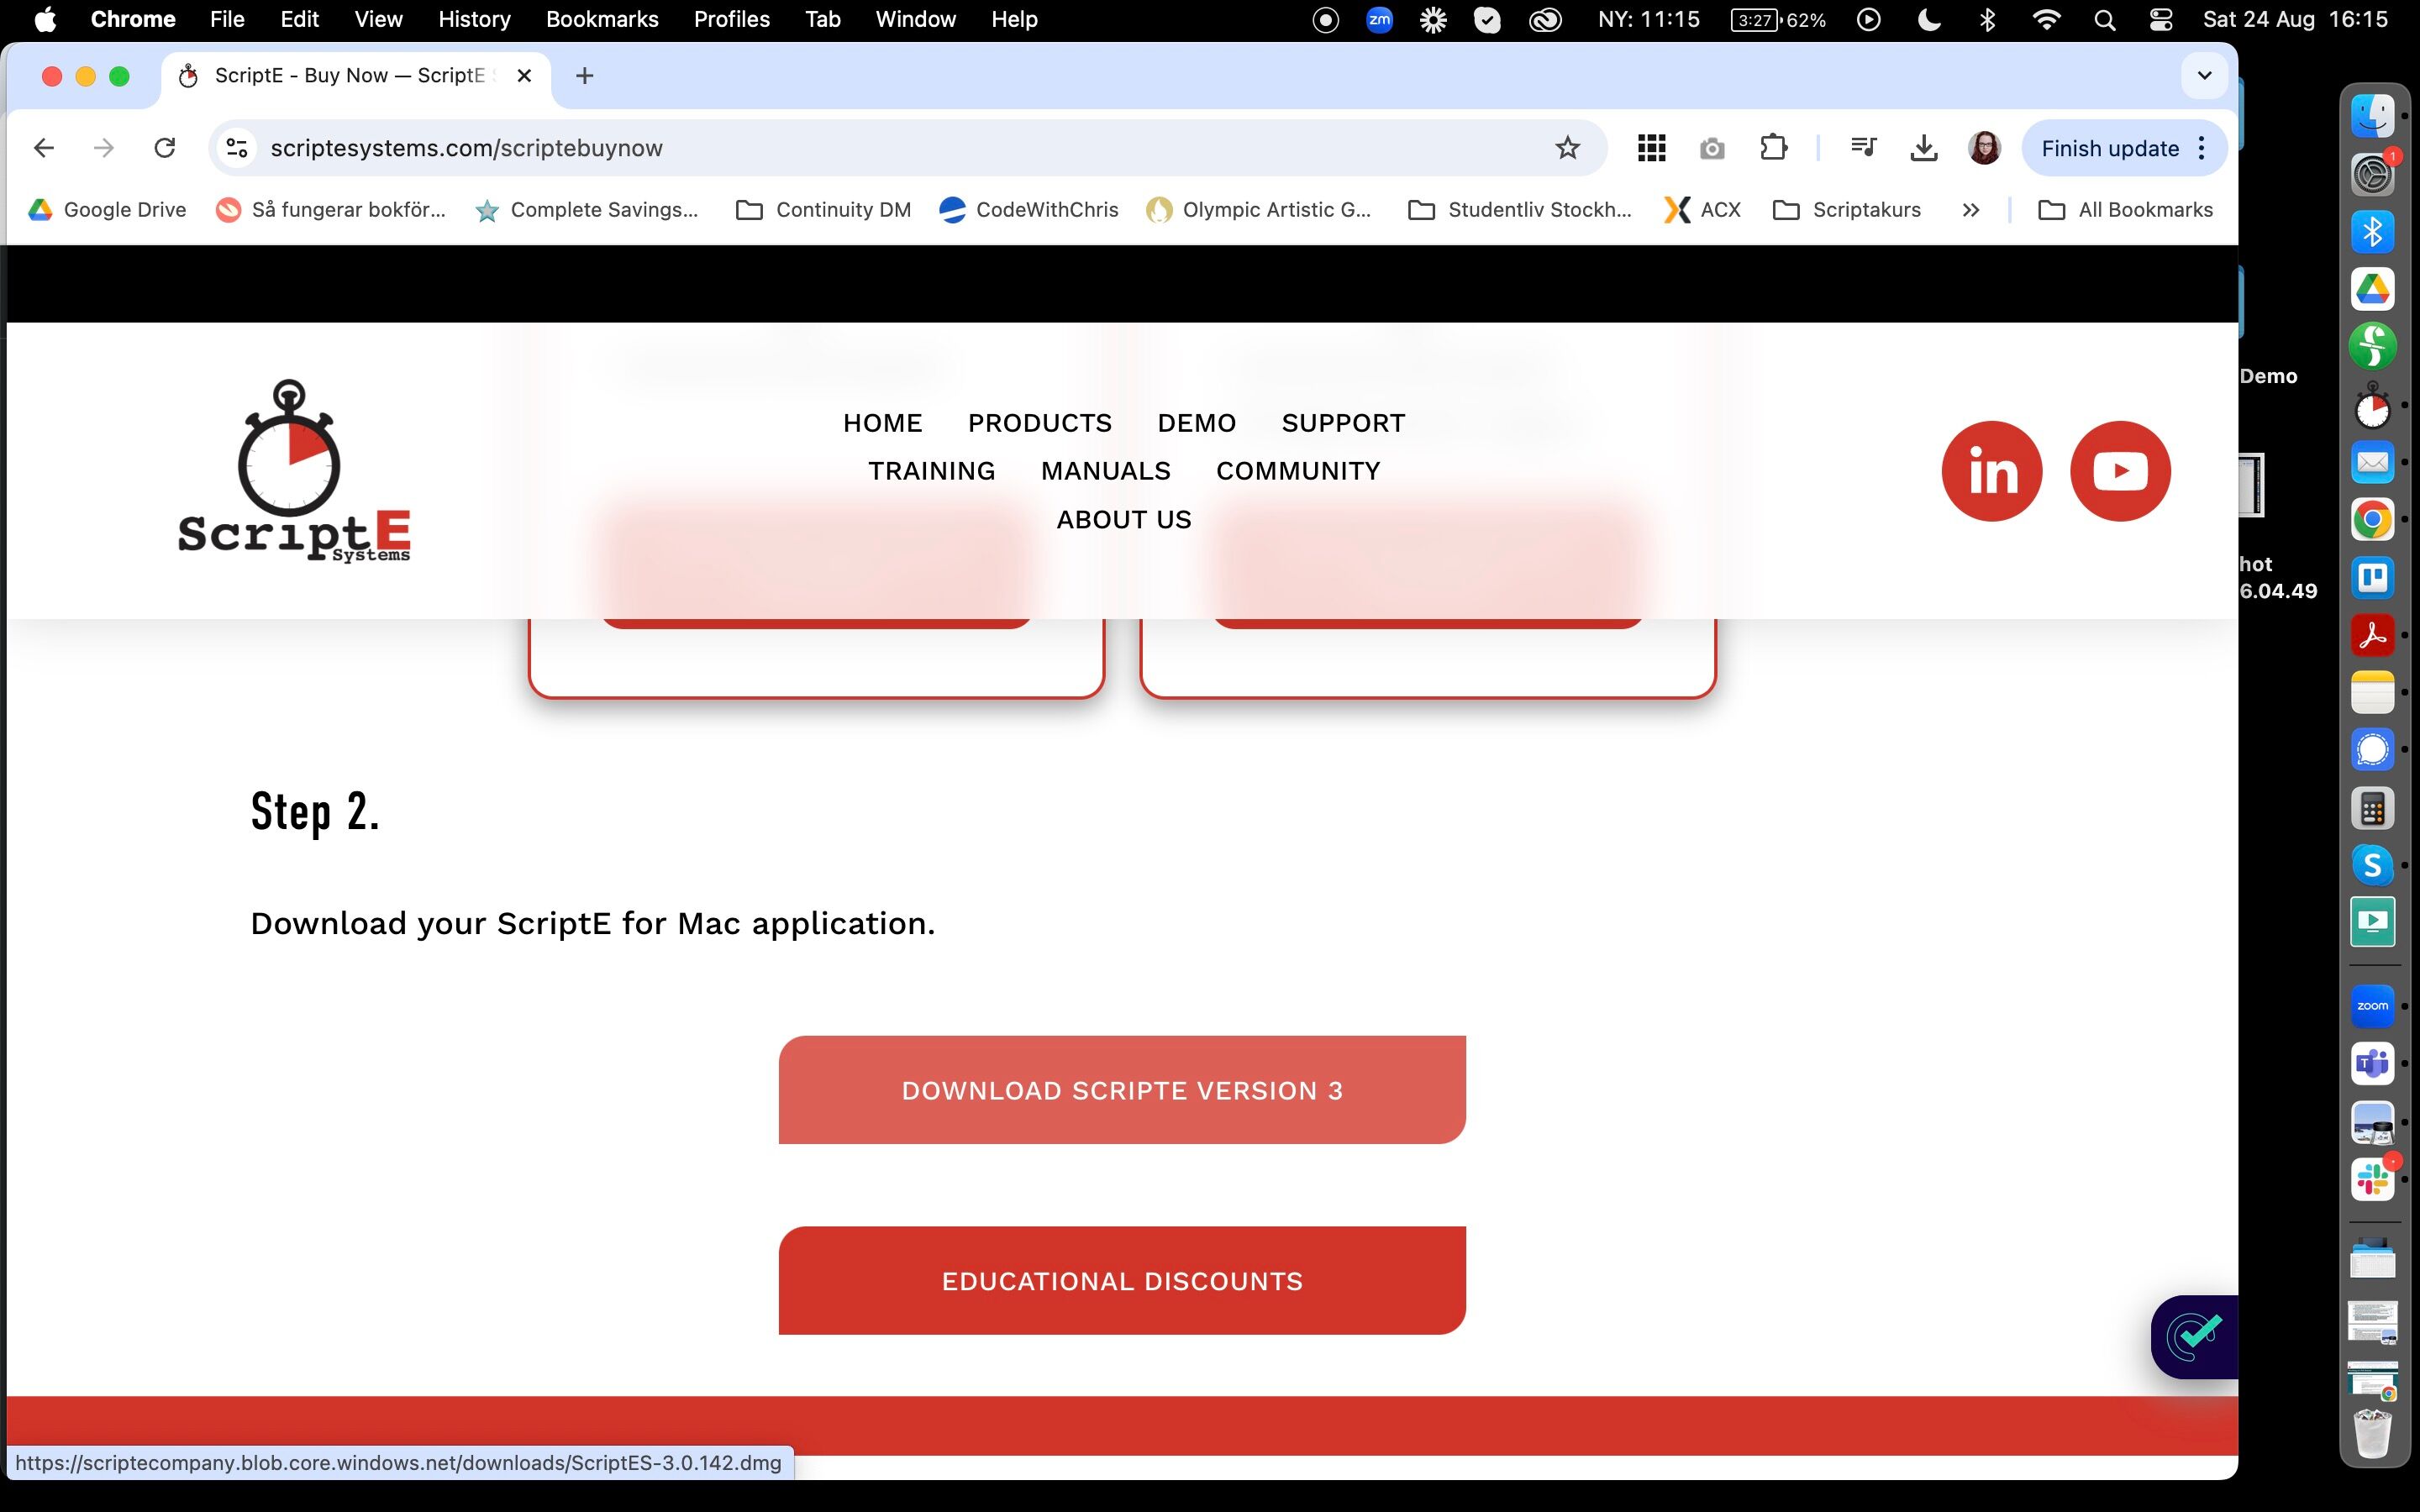The width and height of the screenshot is (2420, 1512).
Task: Open Chrome downloads icon
Action: coord(1923,148)
